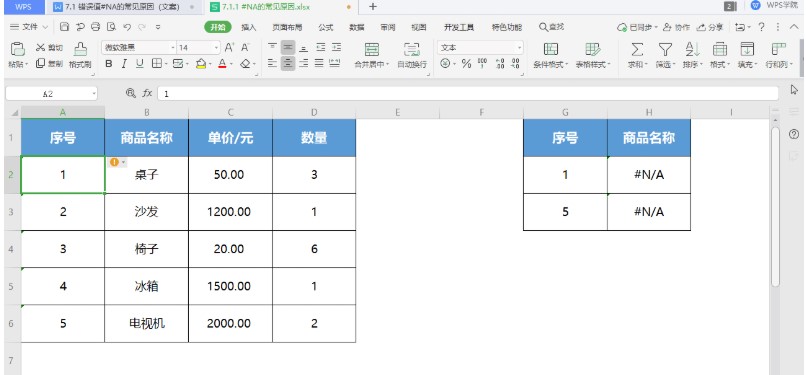Open the 数据 (Data) ribbon tab
This screenshot has height=375, width=806.
tap(357, 27)
